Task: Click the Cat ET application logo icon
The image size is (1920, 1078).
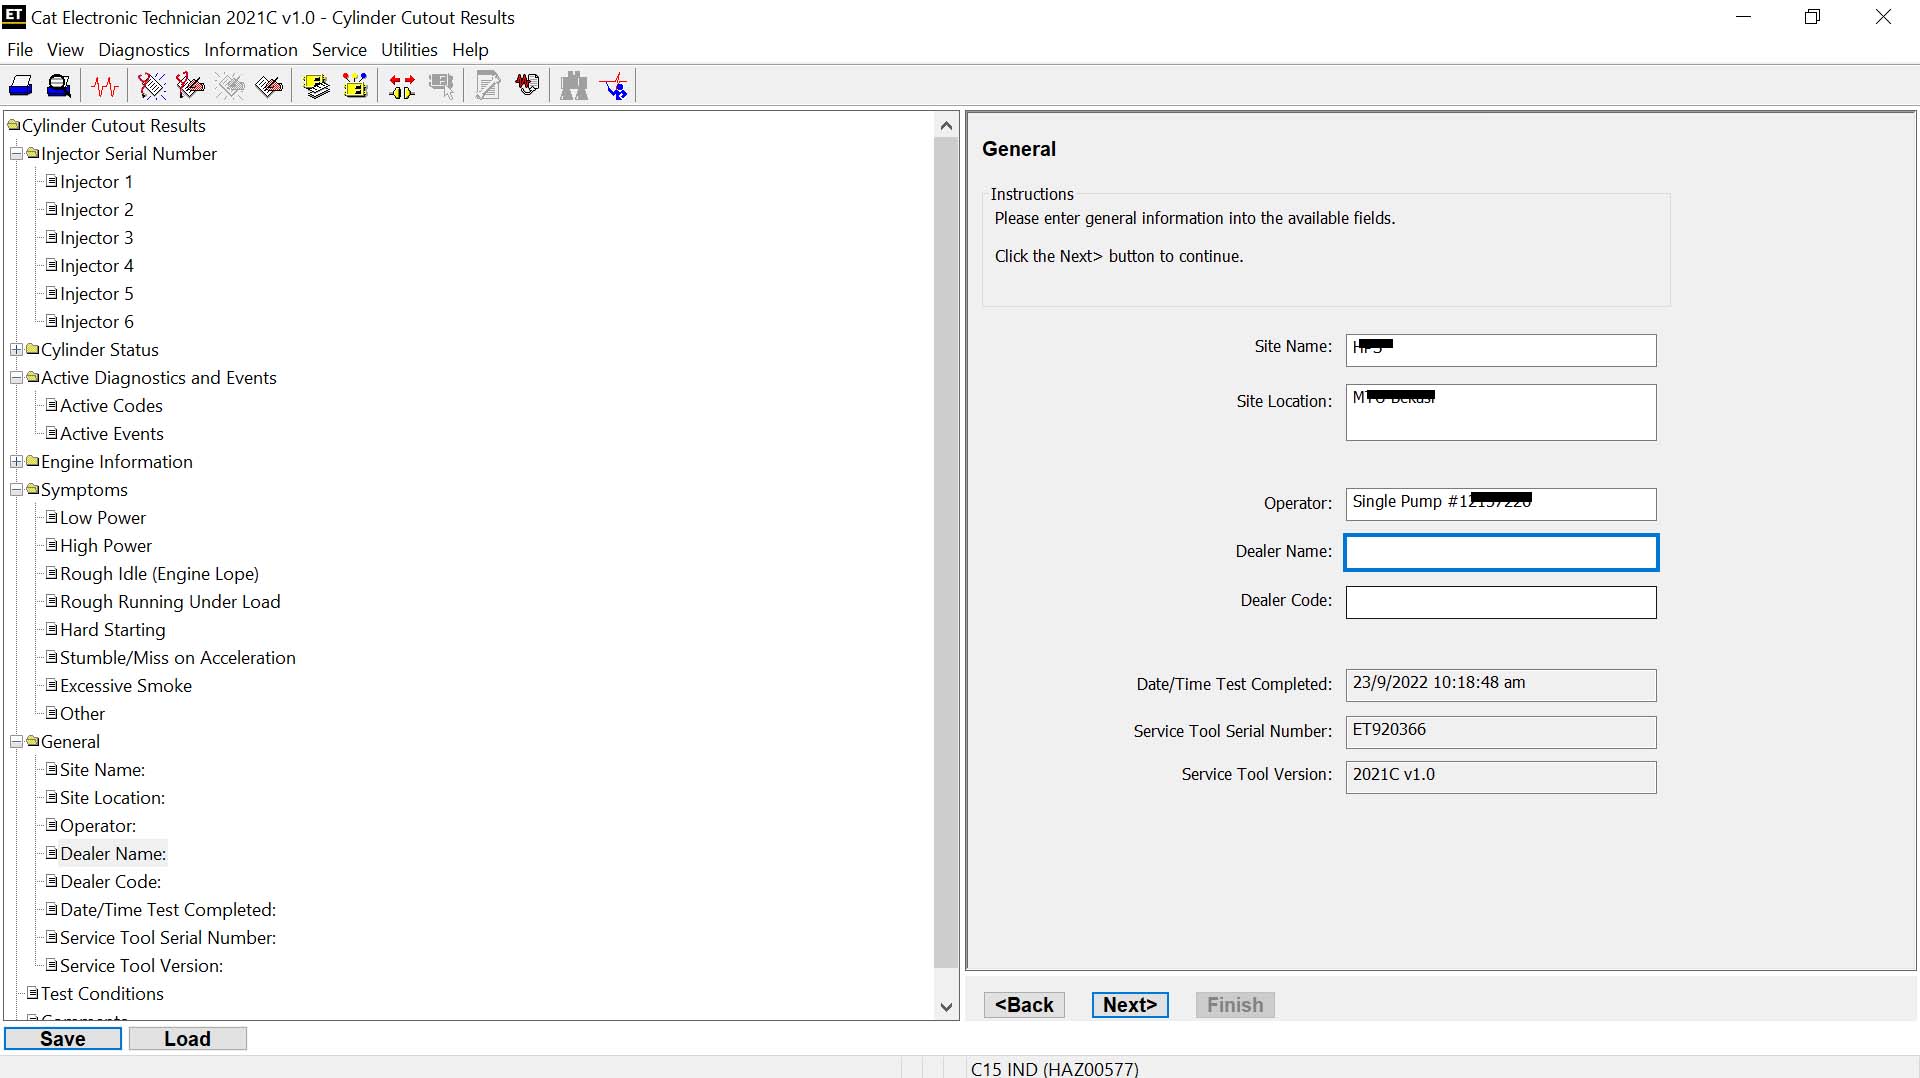Action: click(x=13, y=17)
